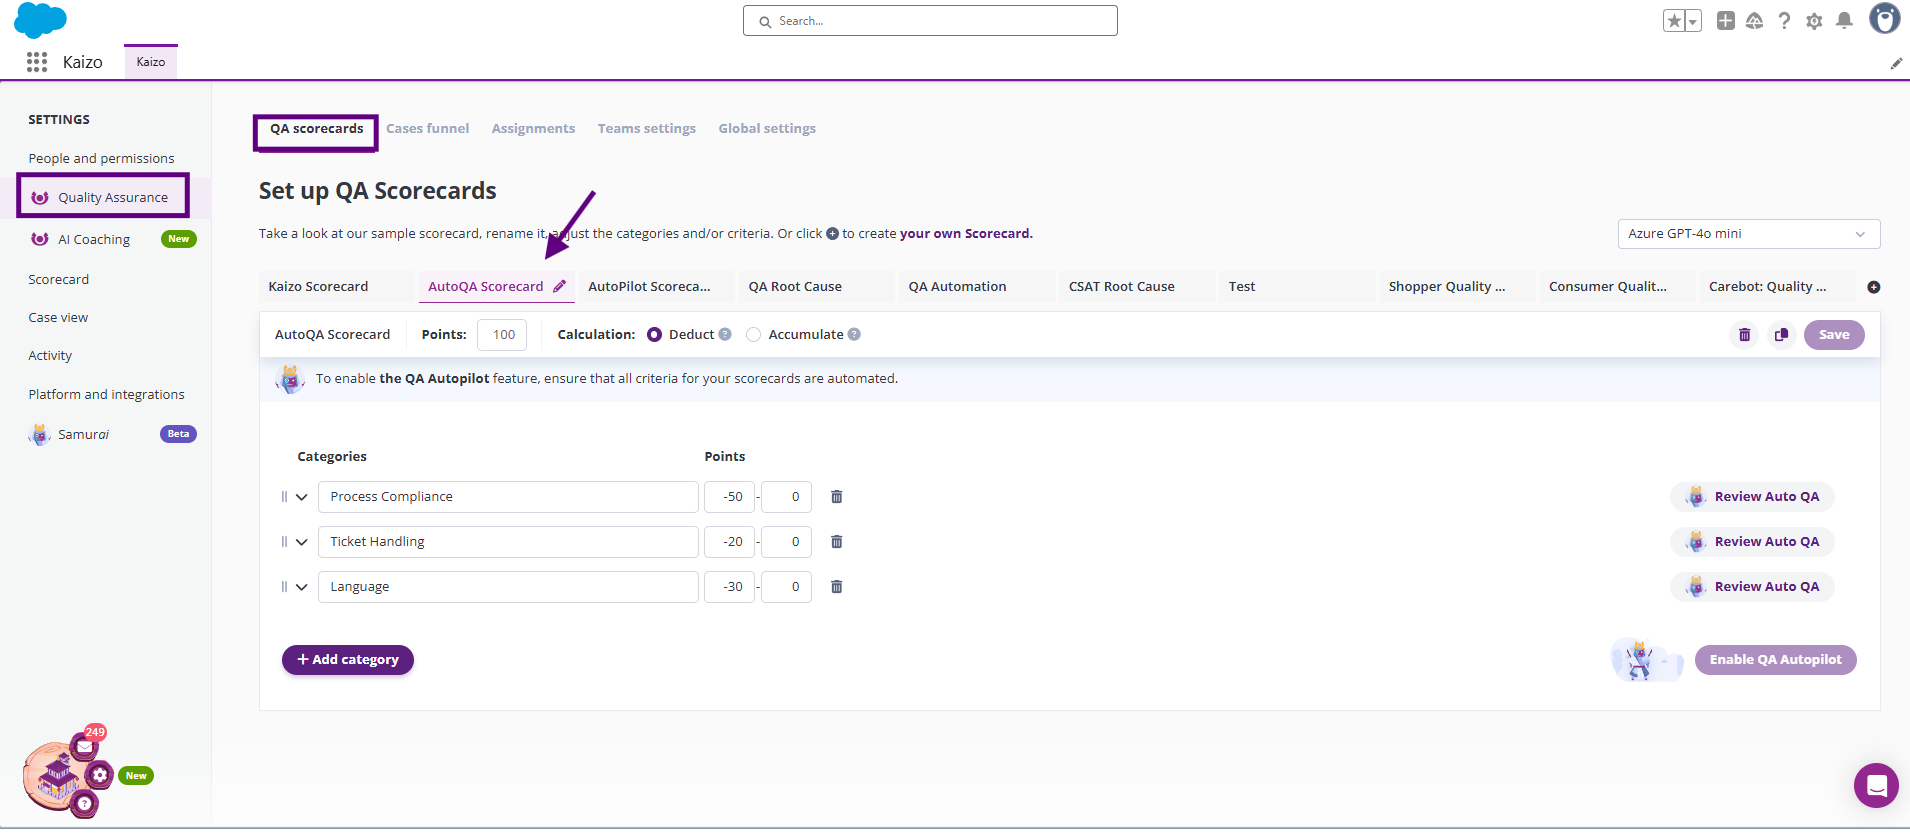Click the Accumulate help question icon

pos(854,335)
